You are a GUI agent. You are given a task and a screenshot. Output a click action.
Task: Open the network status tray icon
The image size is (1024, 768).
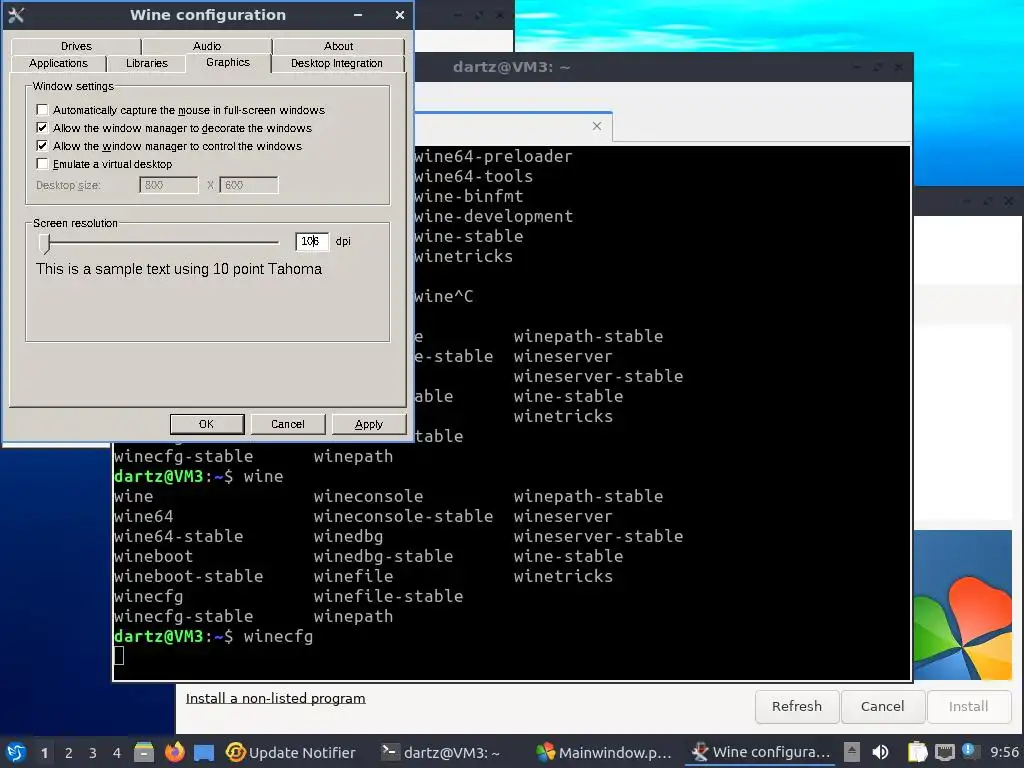click(x=944, y=752)
